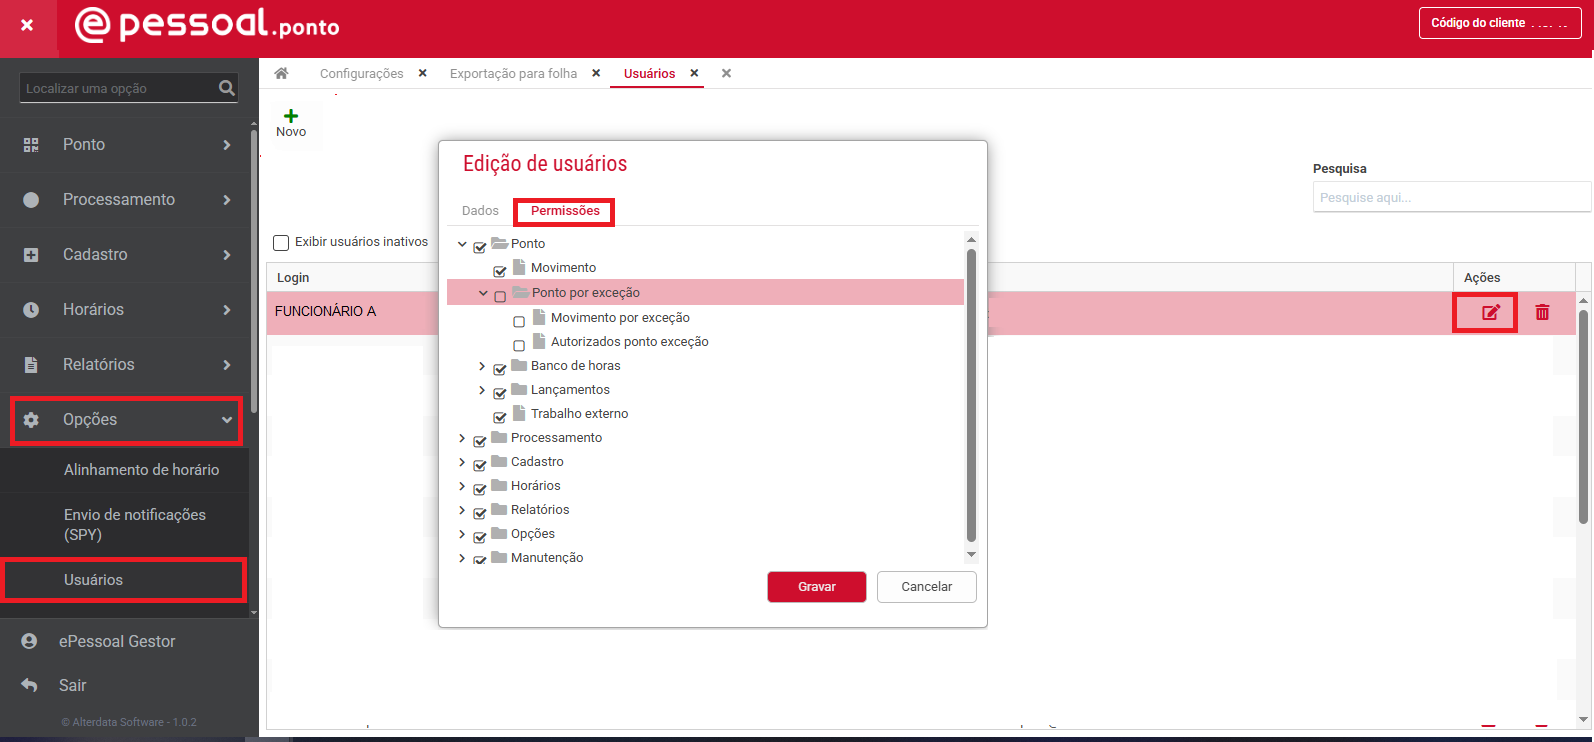Expand the Cadastro tree node

462,462
